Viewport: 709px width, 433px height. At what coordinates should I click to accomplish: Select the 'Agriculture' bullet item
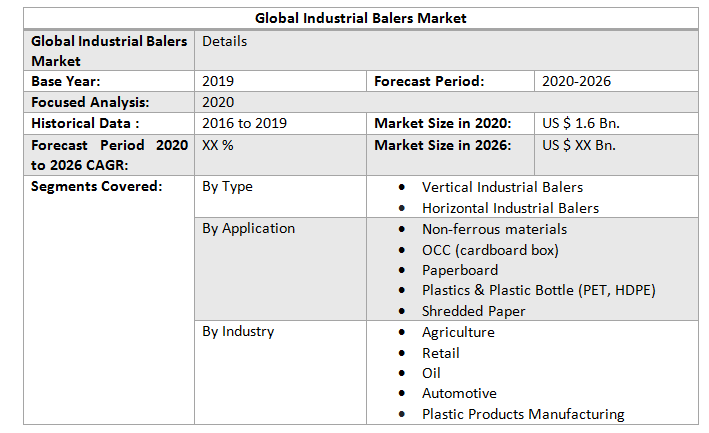[x=458, y=332]
